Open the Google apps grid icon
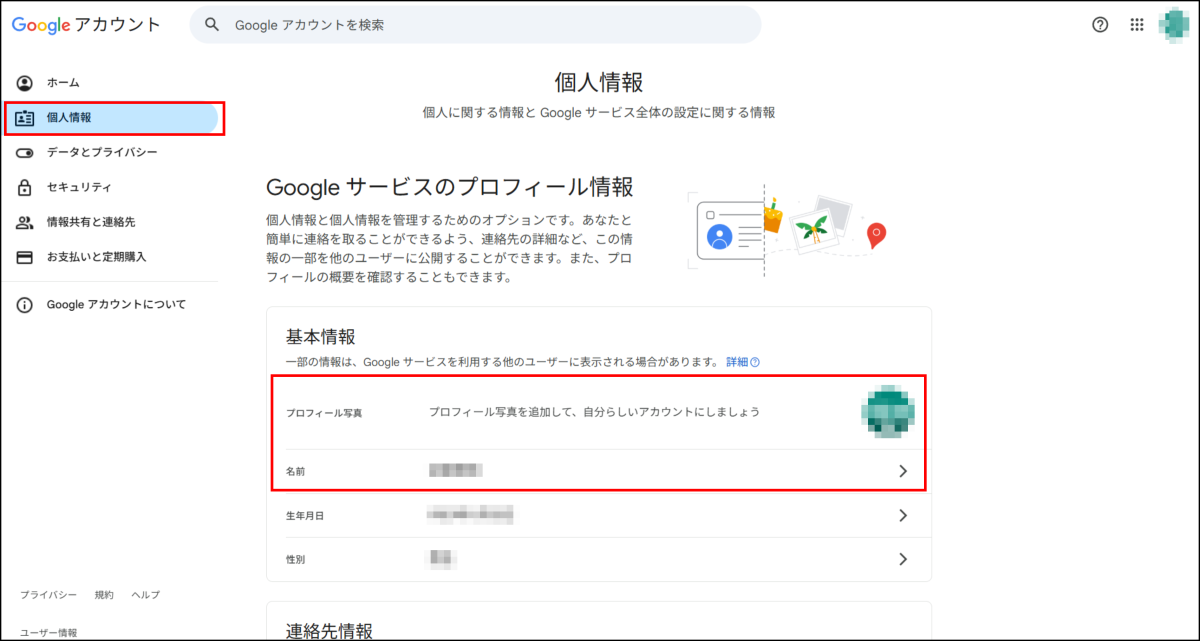The height and width of the screenshot is (641, 1200). (1137, 25)
